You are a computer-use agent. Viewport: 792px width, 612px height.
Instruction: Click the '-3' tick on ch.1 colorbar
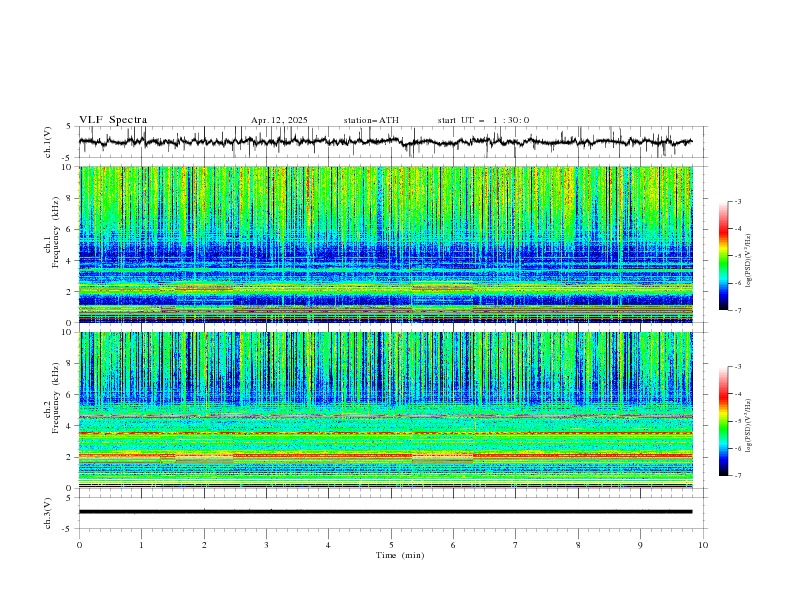click(737, 201)
